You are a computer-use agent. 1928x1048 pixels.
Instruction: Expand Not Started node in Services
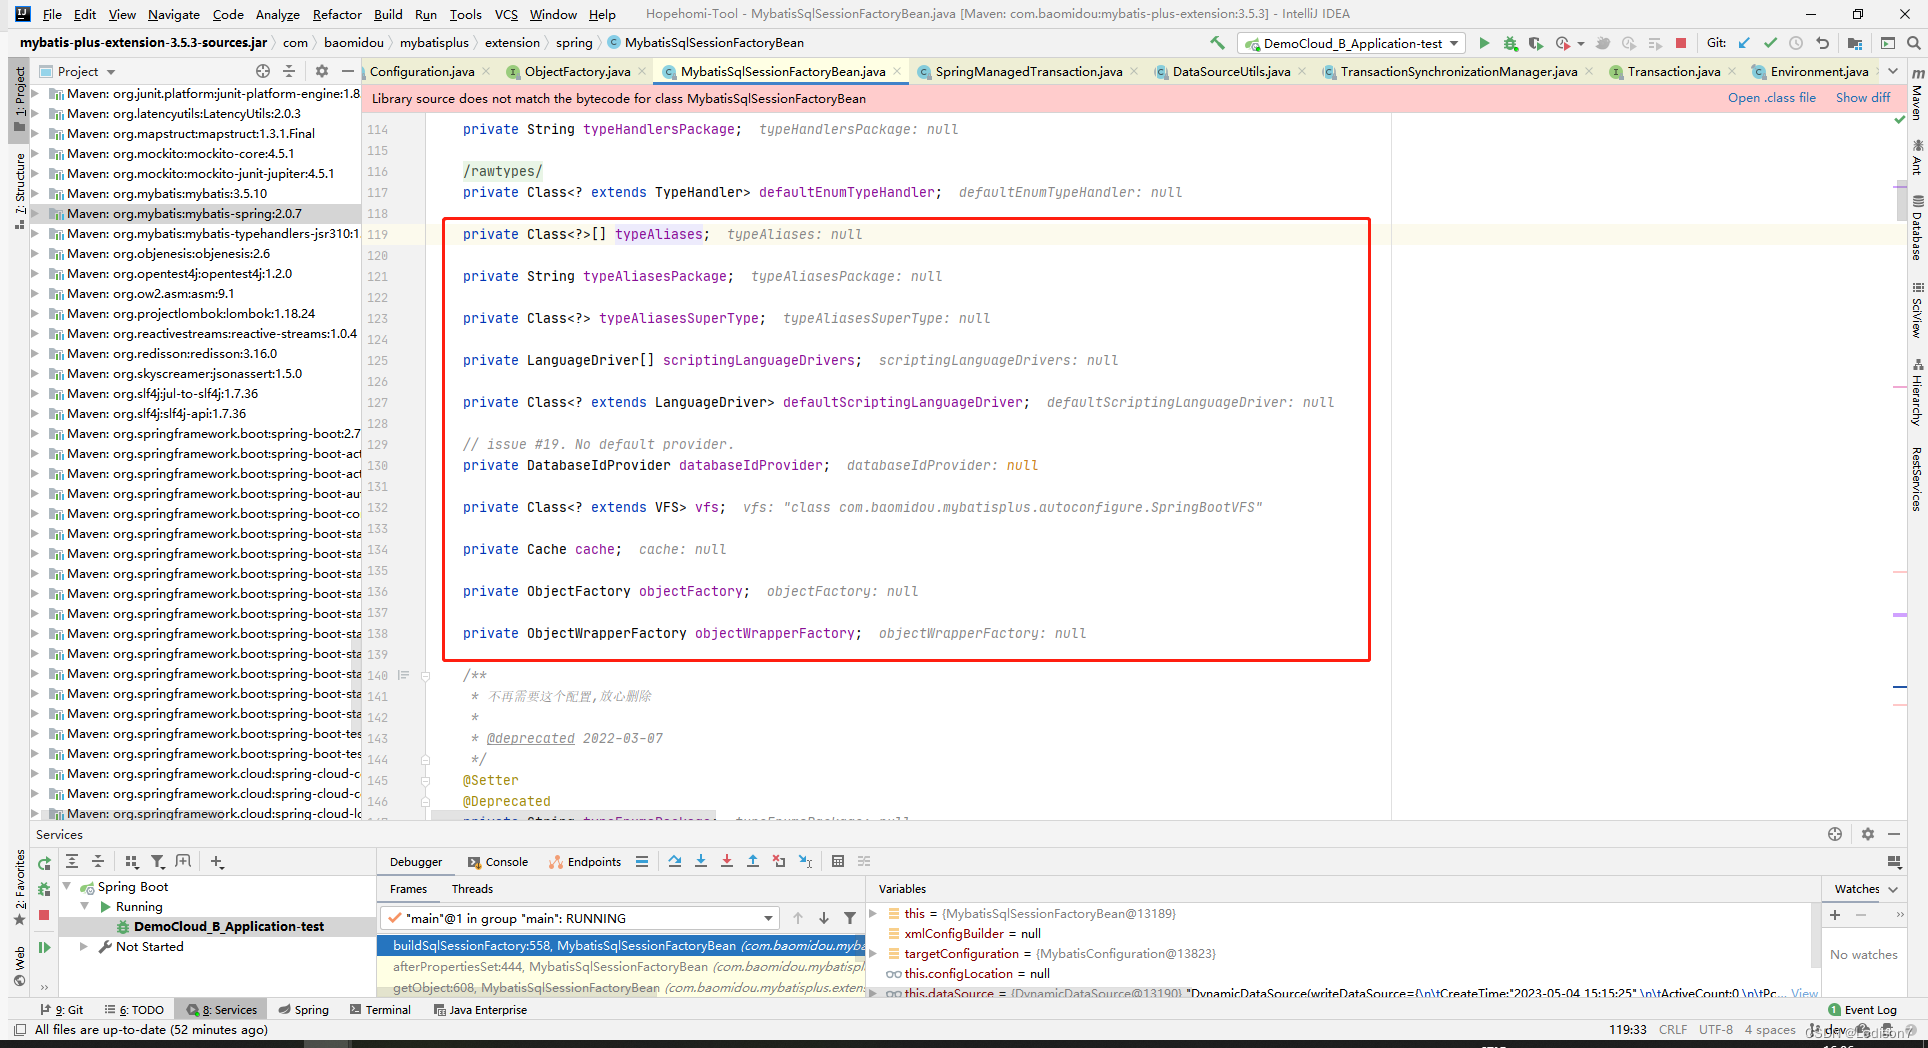pyautogui.click(x=84, y=946)
